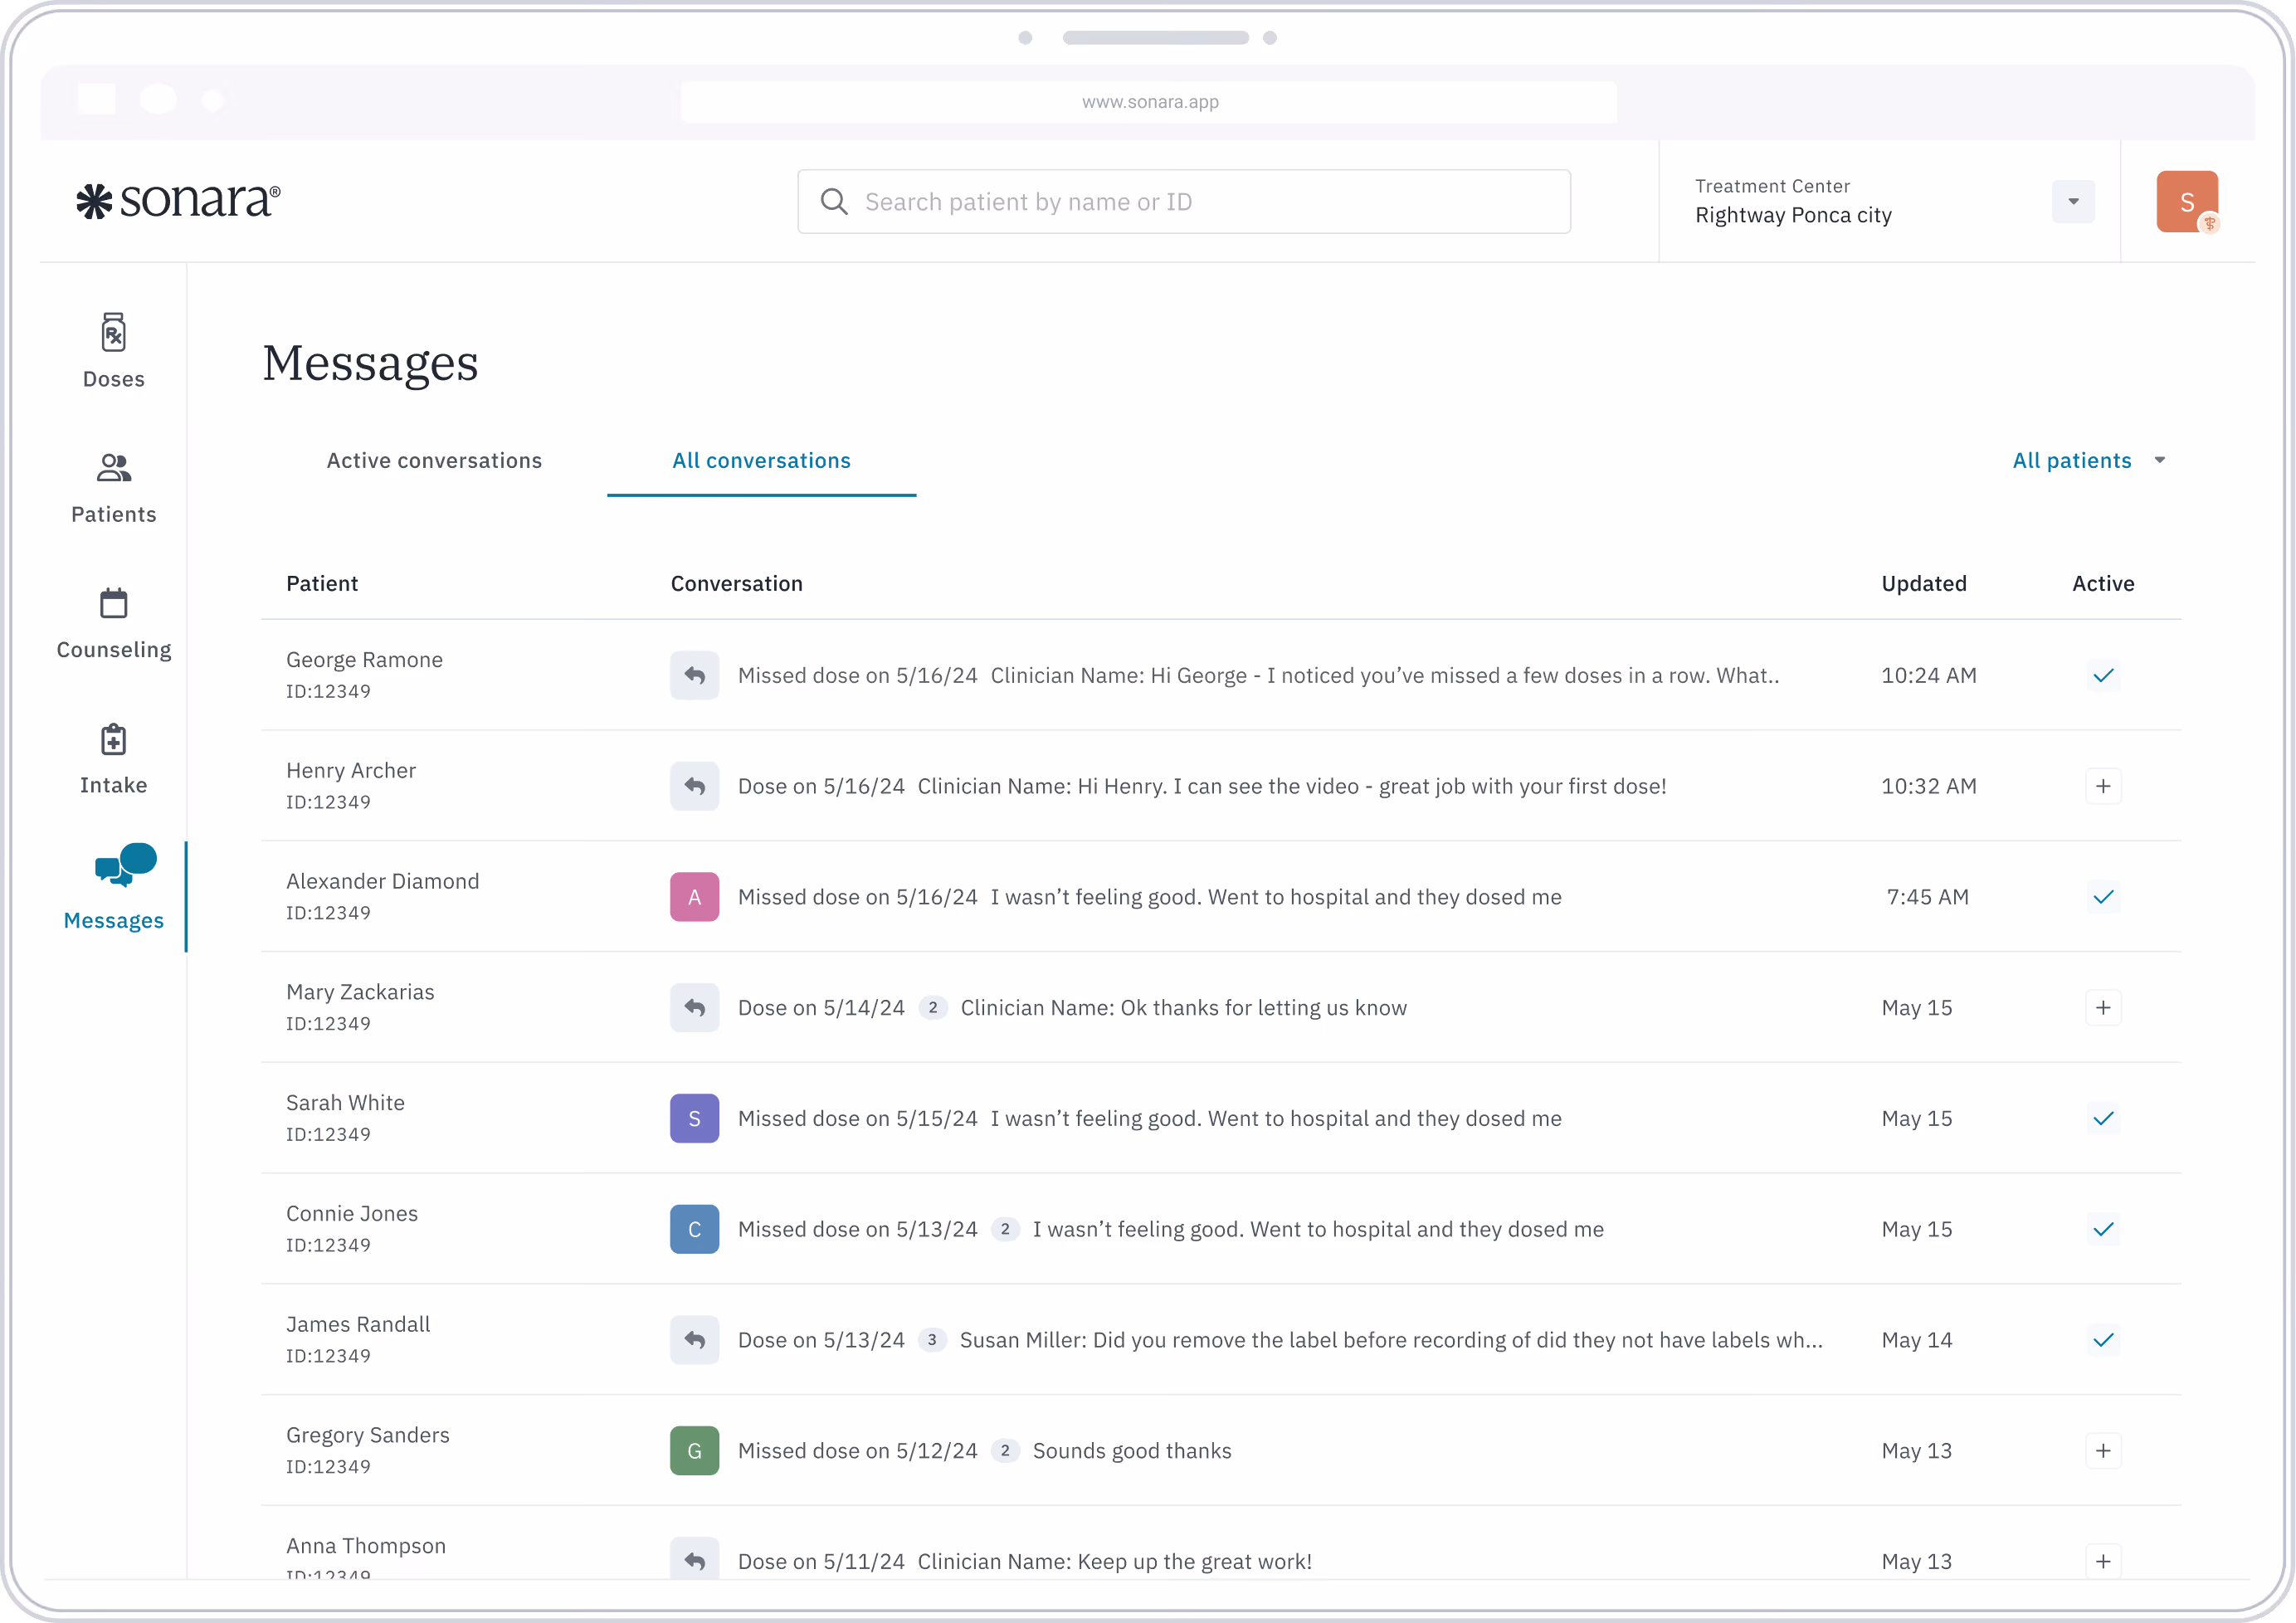
Task: Click the 7:45 AM updated time
Action: click(x=1927, y=897)
